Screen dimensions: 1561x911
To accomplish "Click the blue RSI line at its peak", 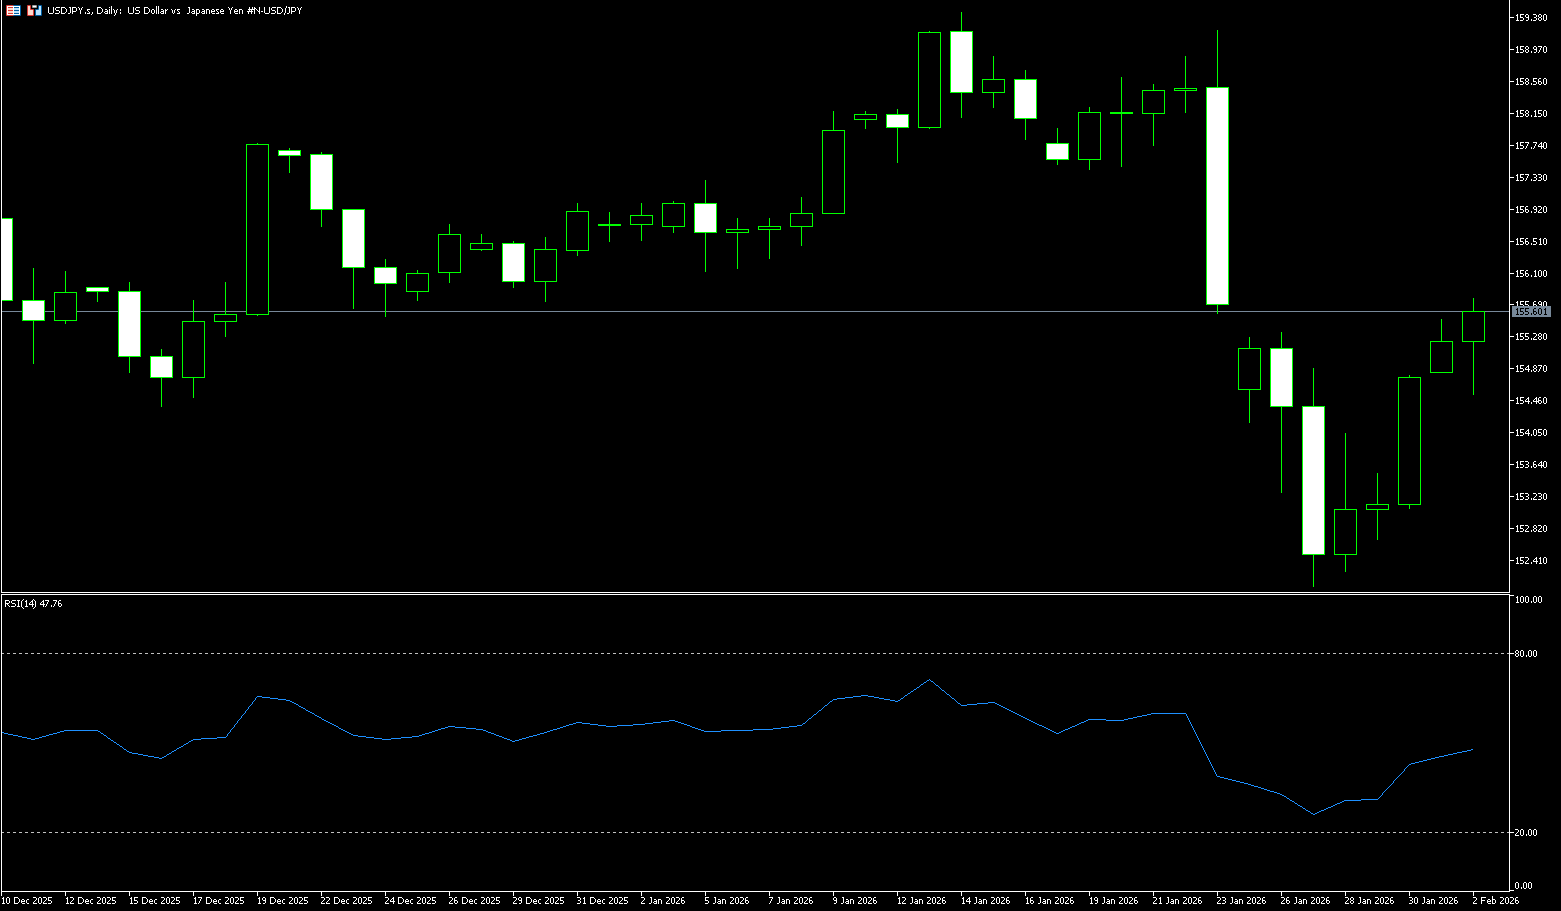I will click(x=929, y=680).
